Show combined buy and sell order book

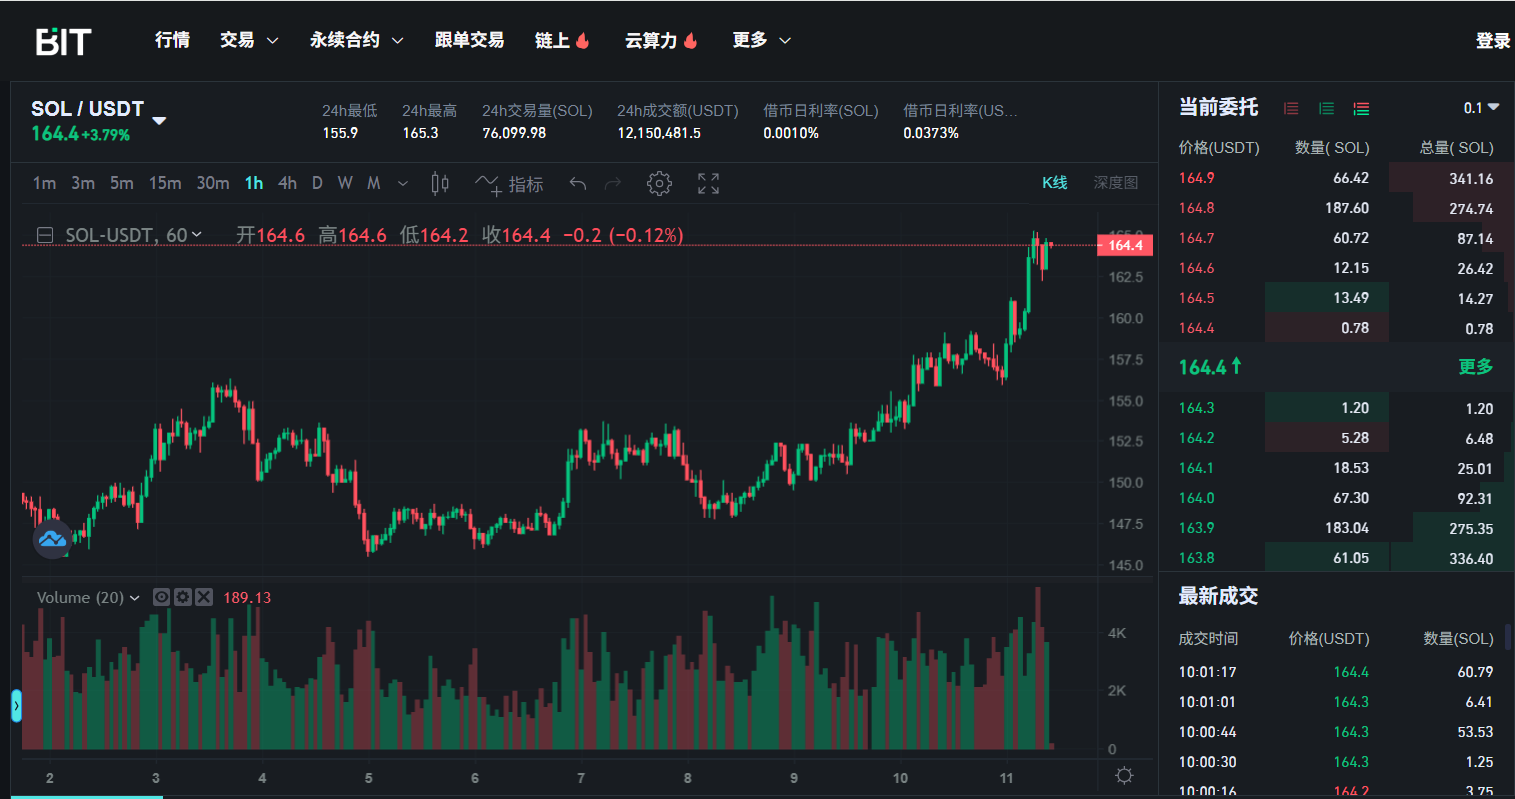click(x=1361, y=108)
